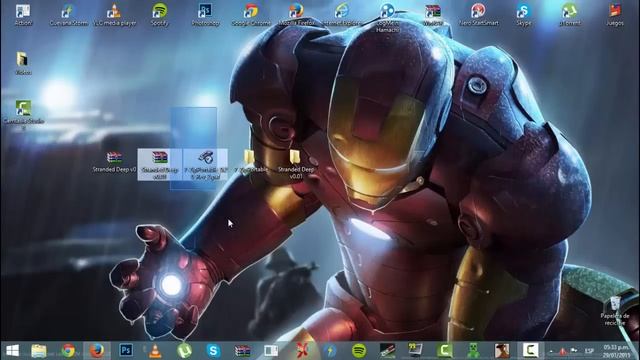Open Spotify from the taskbar
The height and width of the screenshot is (360, 640).
coord(359,351)
